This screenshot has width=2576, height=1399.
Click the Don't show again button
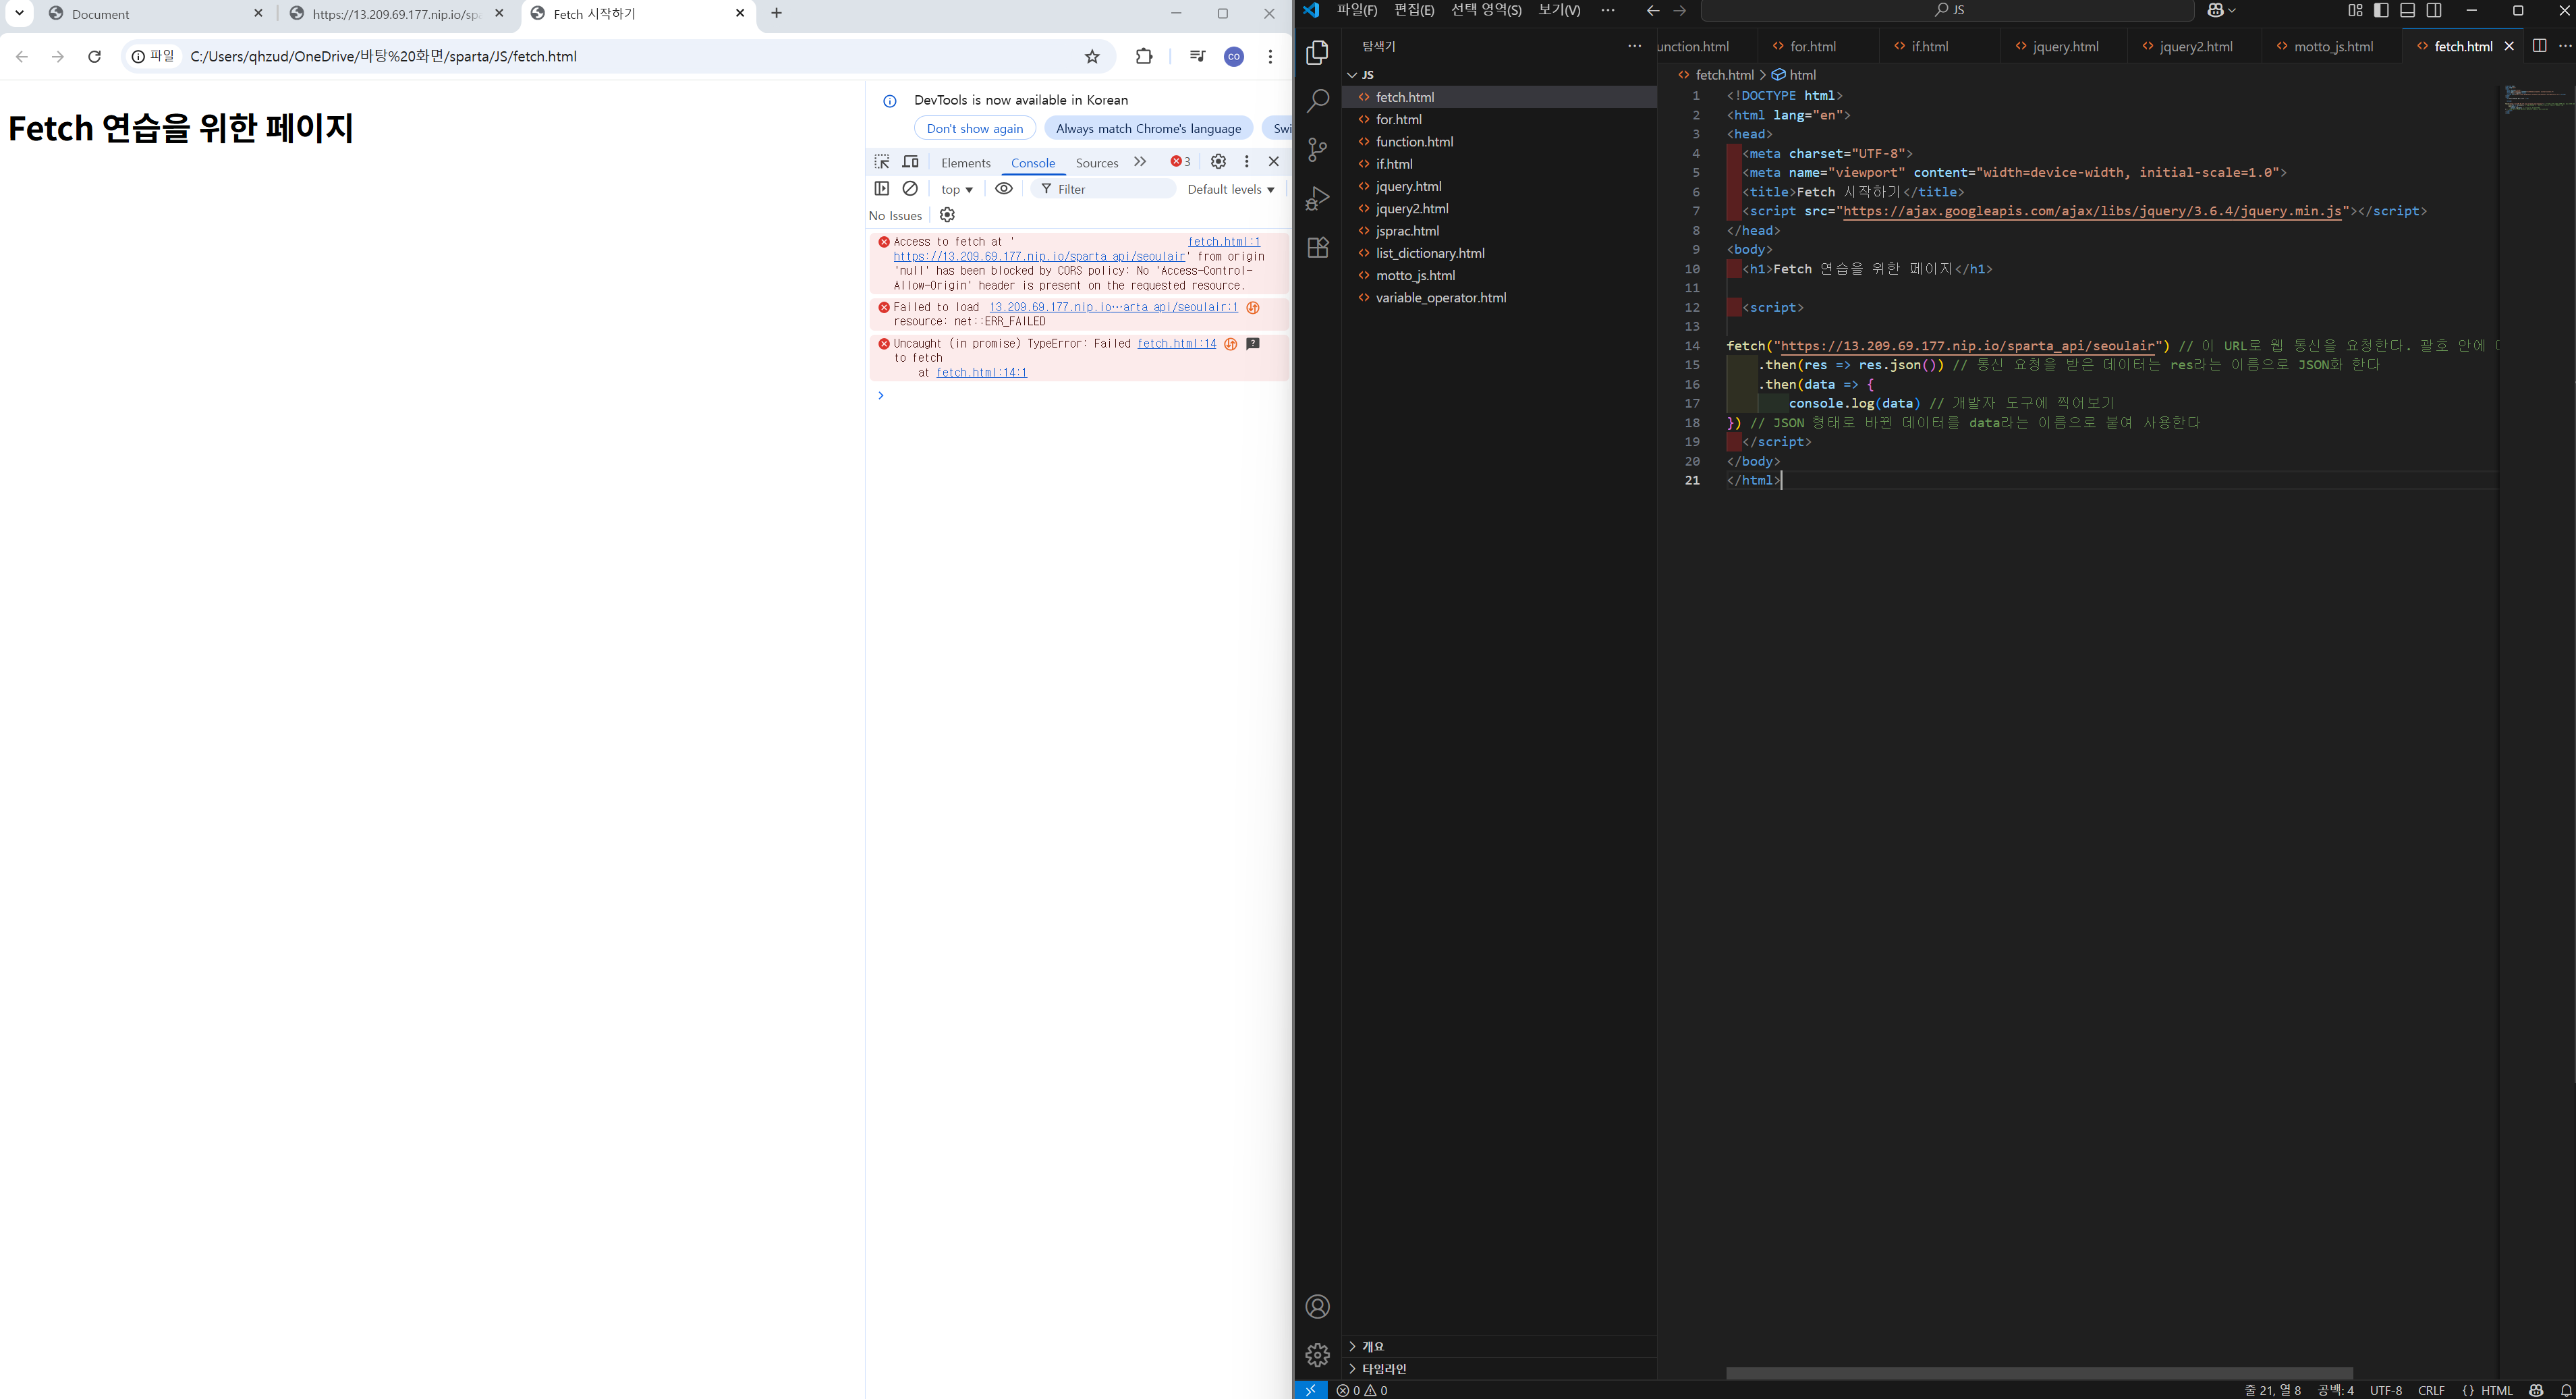(975, 128)
